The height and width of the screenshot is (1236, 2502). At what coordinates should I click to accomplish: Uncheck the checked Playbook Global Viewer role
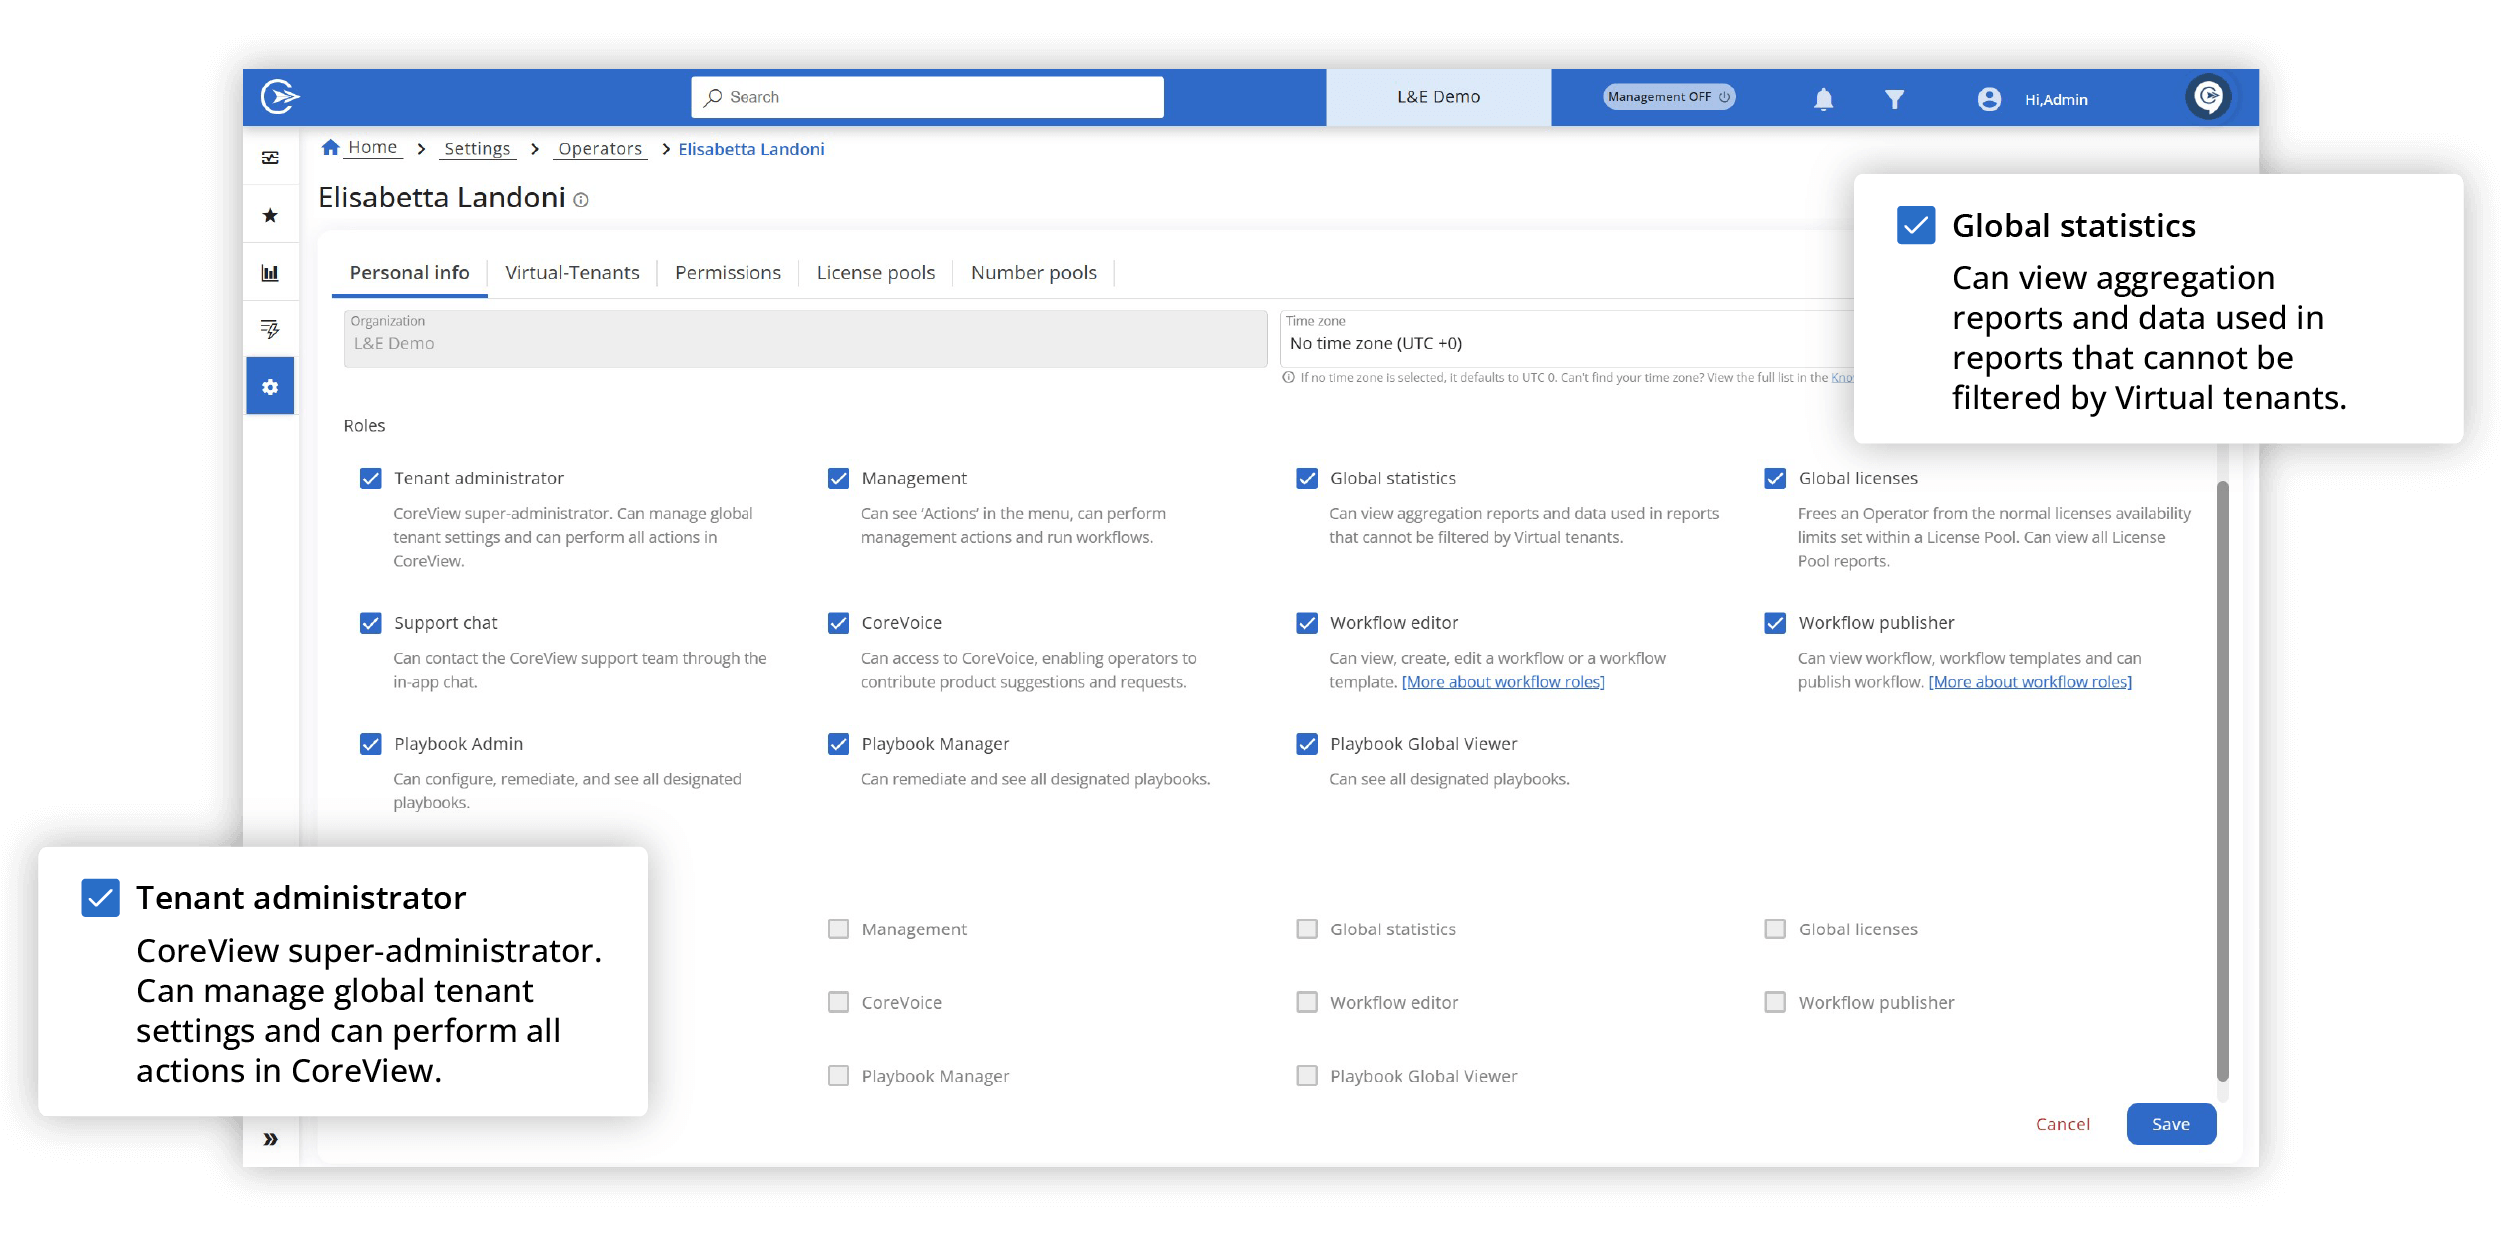coord(1307,744)
